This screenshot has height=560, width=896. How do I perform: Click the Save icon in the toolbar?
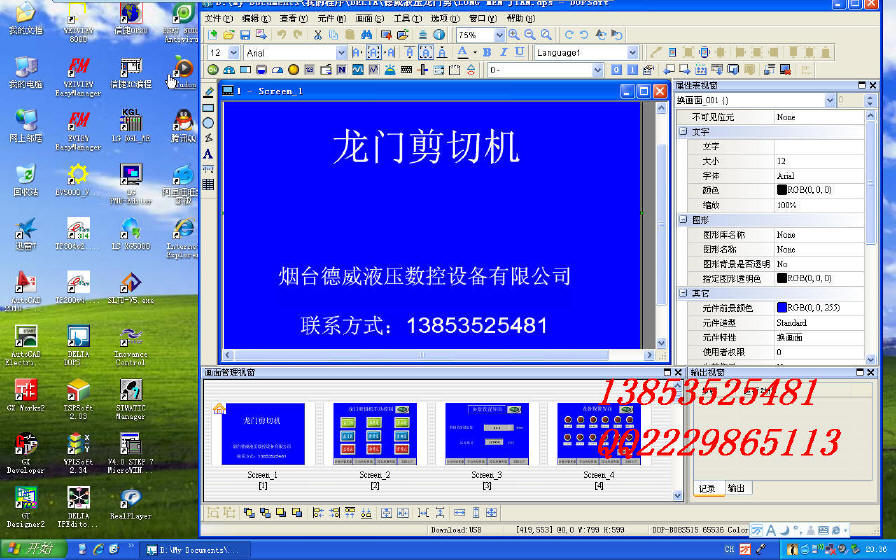(x=245, y=35)
